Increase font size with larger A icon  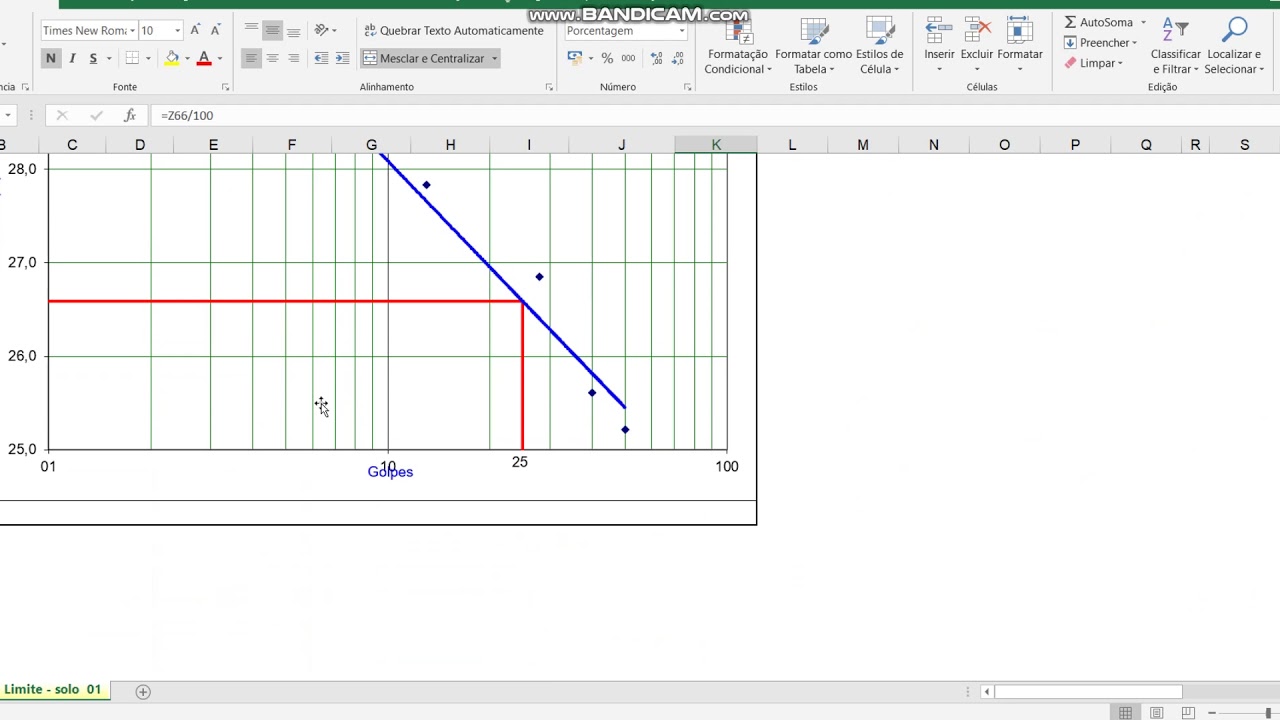tap(196, 31)
